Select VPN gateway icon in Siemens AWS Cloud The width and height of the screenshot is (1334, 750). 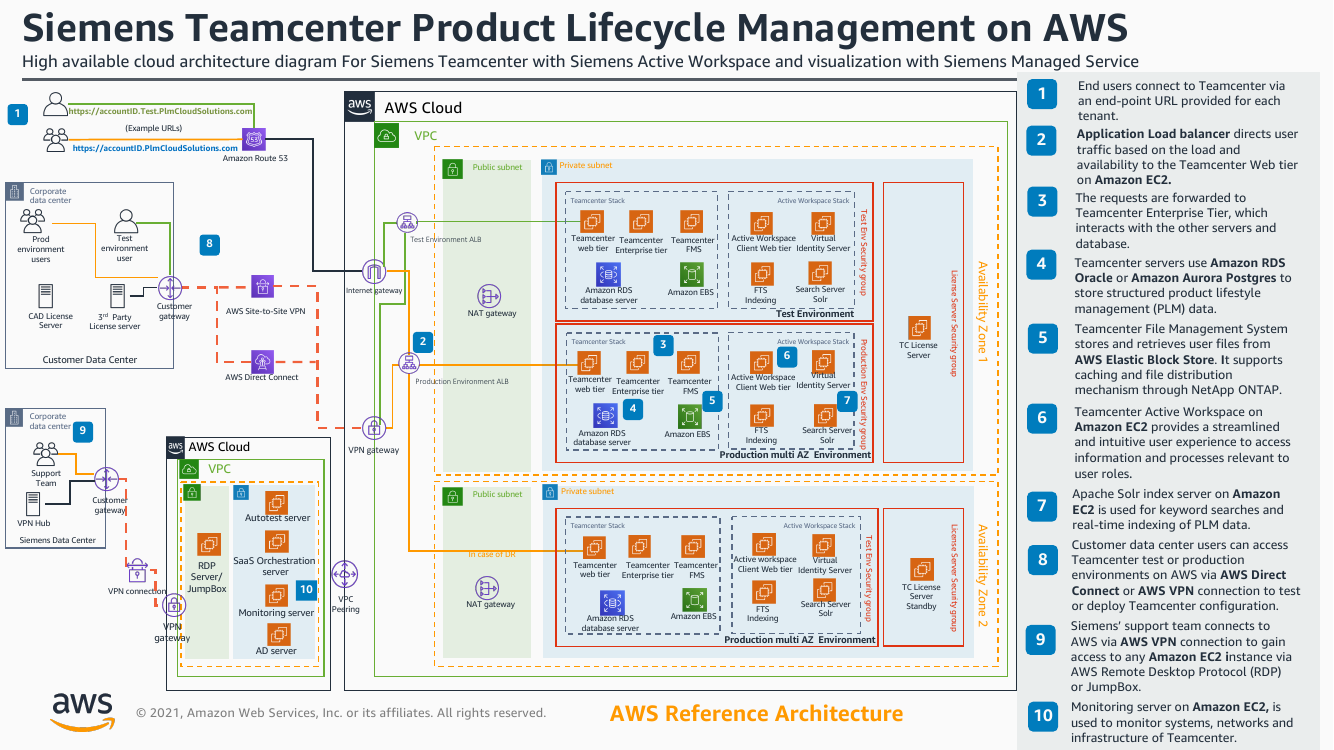174,605
